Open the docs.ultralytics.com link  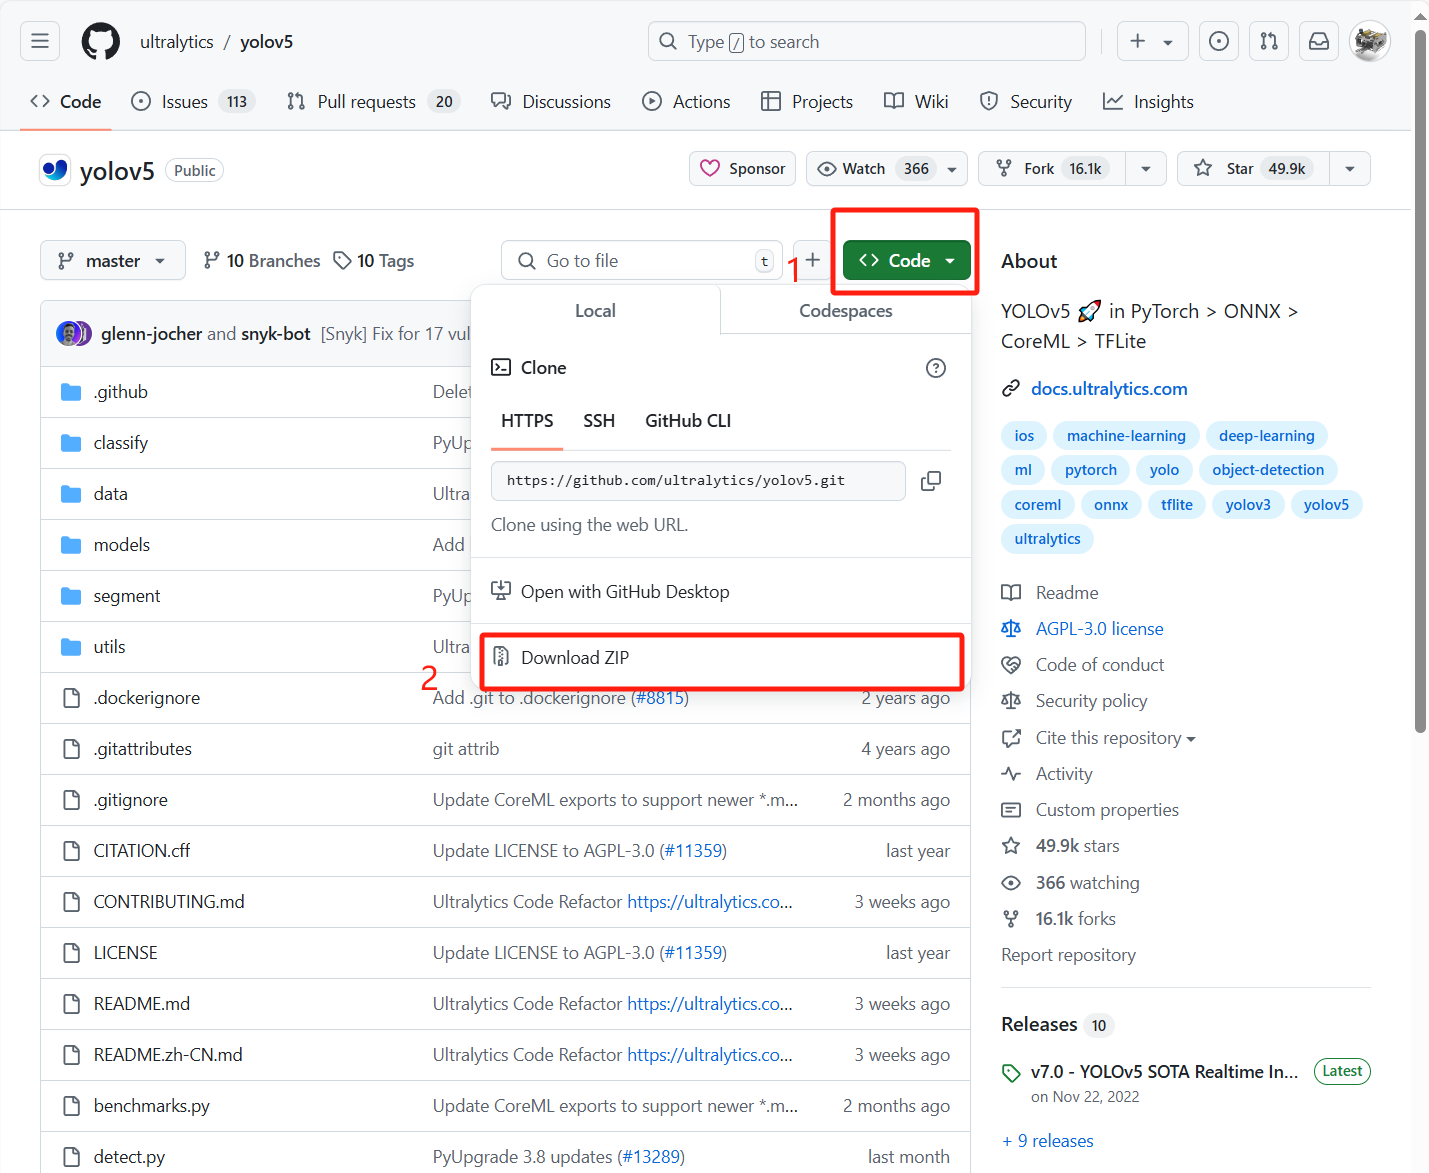(1109, 389)
